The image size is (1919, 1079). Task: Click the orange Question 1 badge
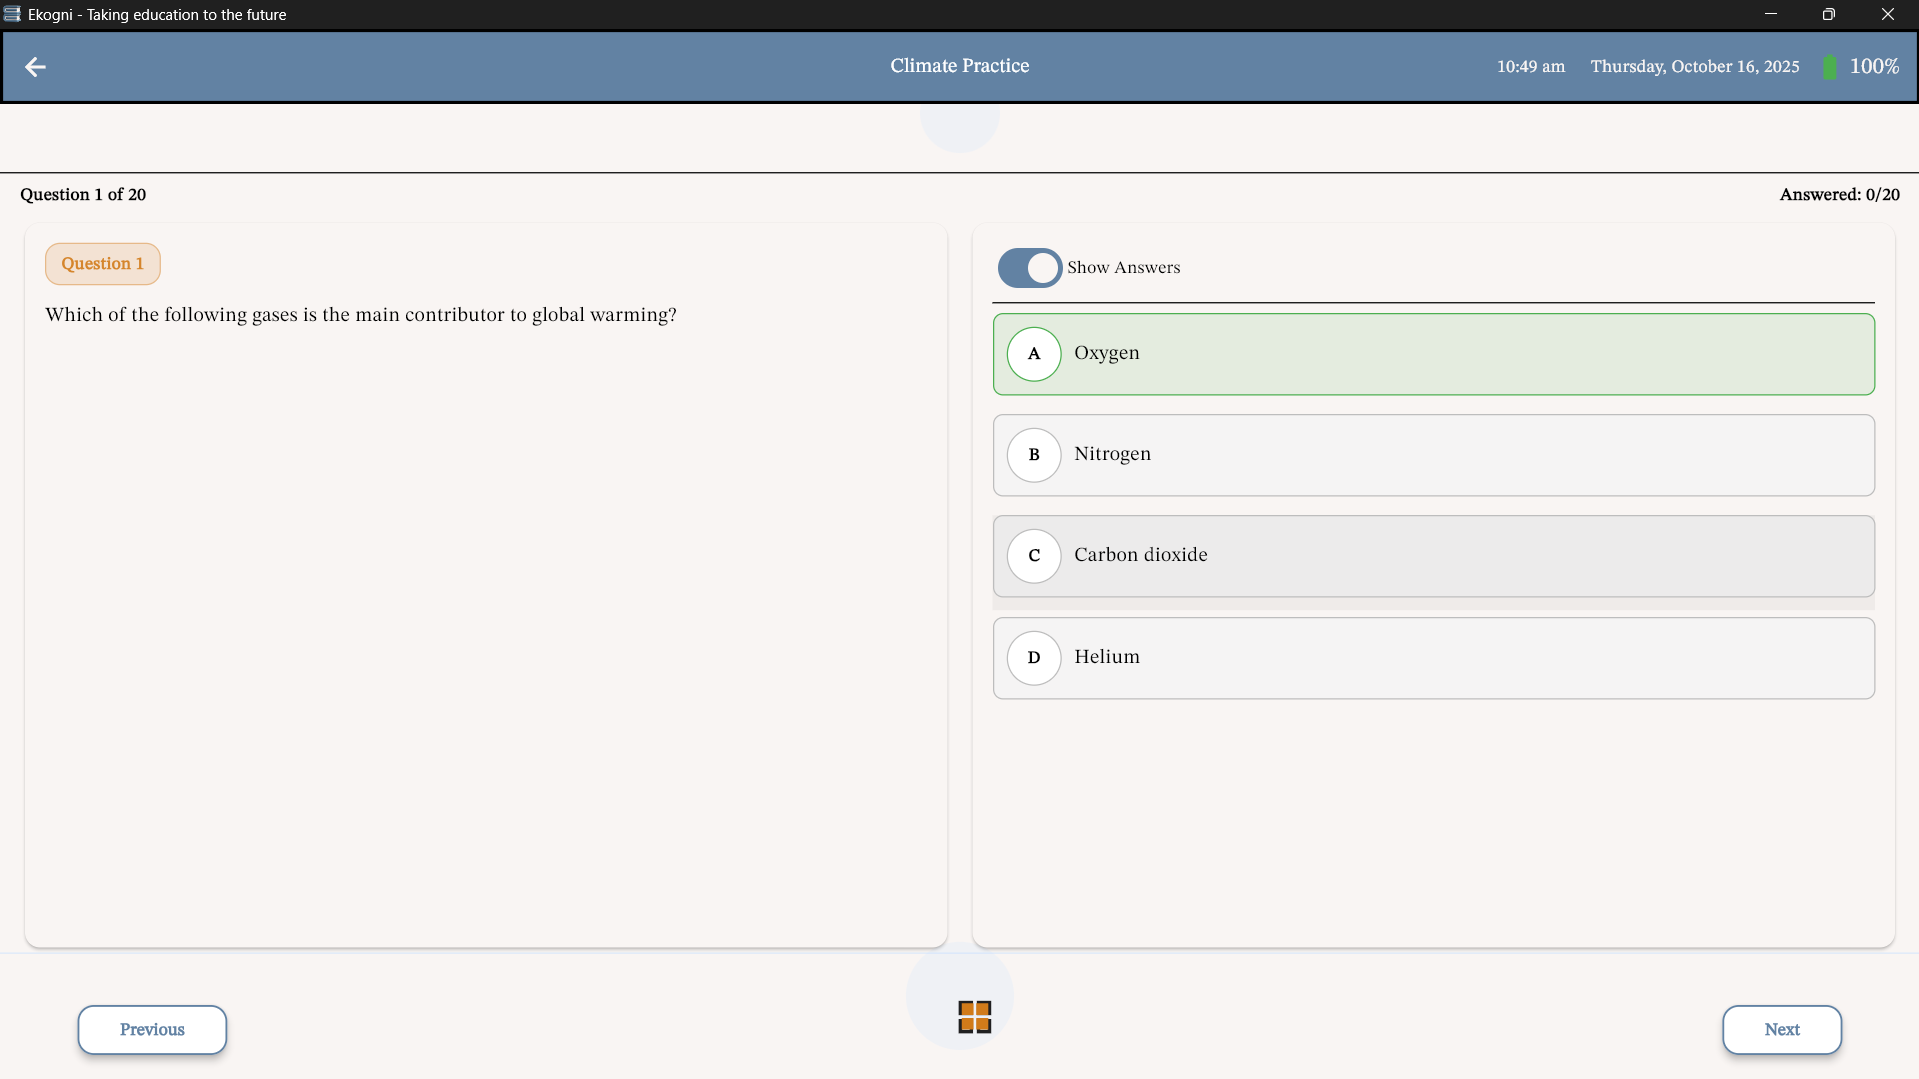pos(102,264)
